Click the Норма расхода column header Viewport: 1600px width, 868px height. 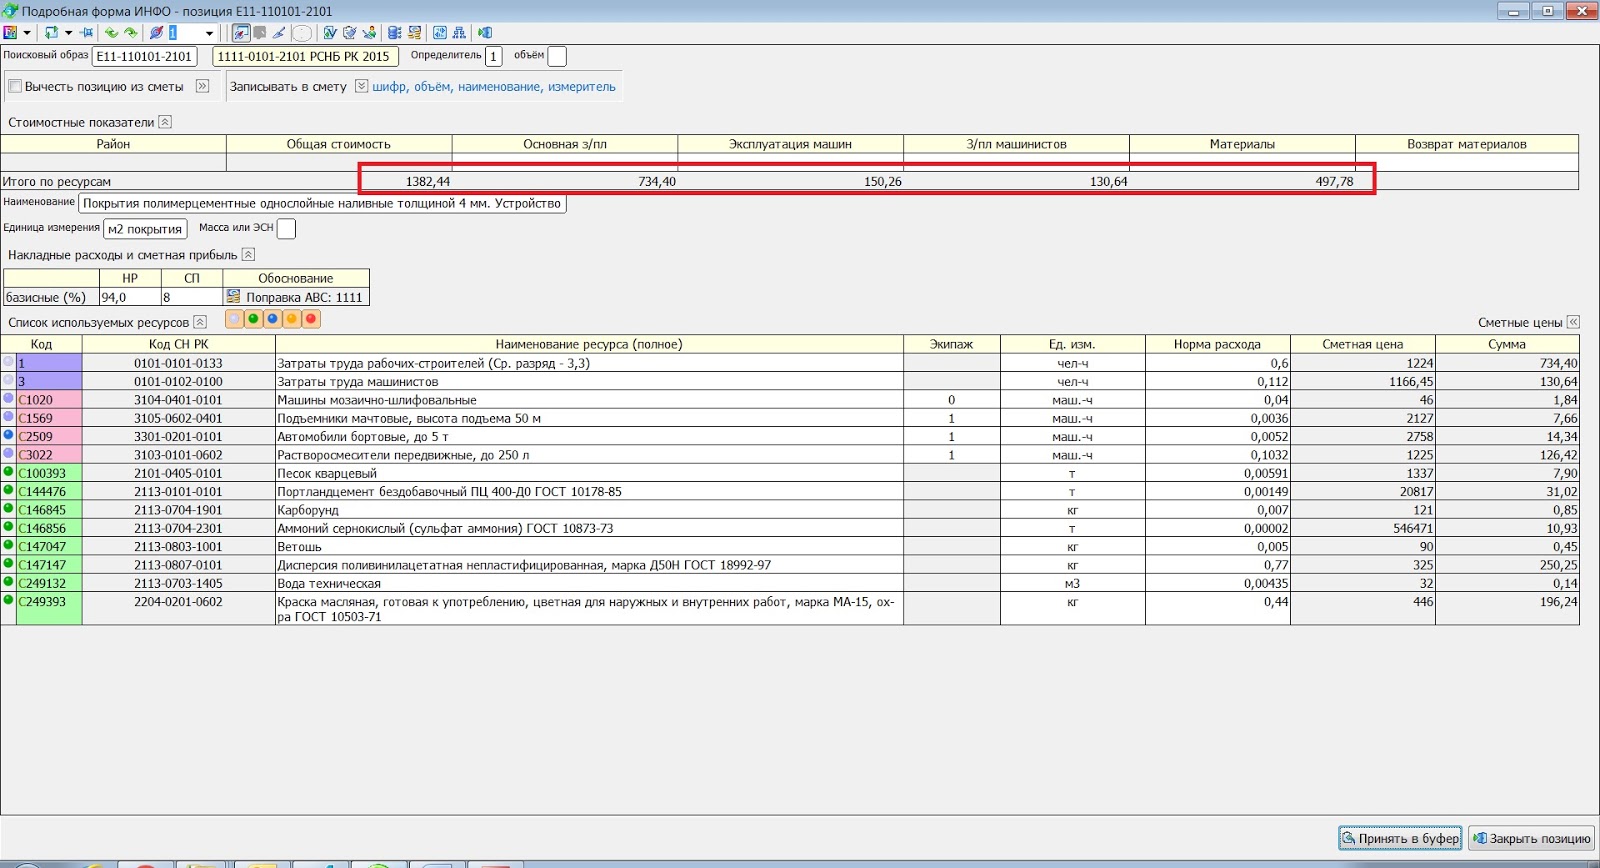(1217, 344)
